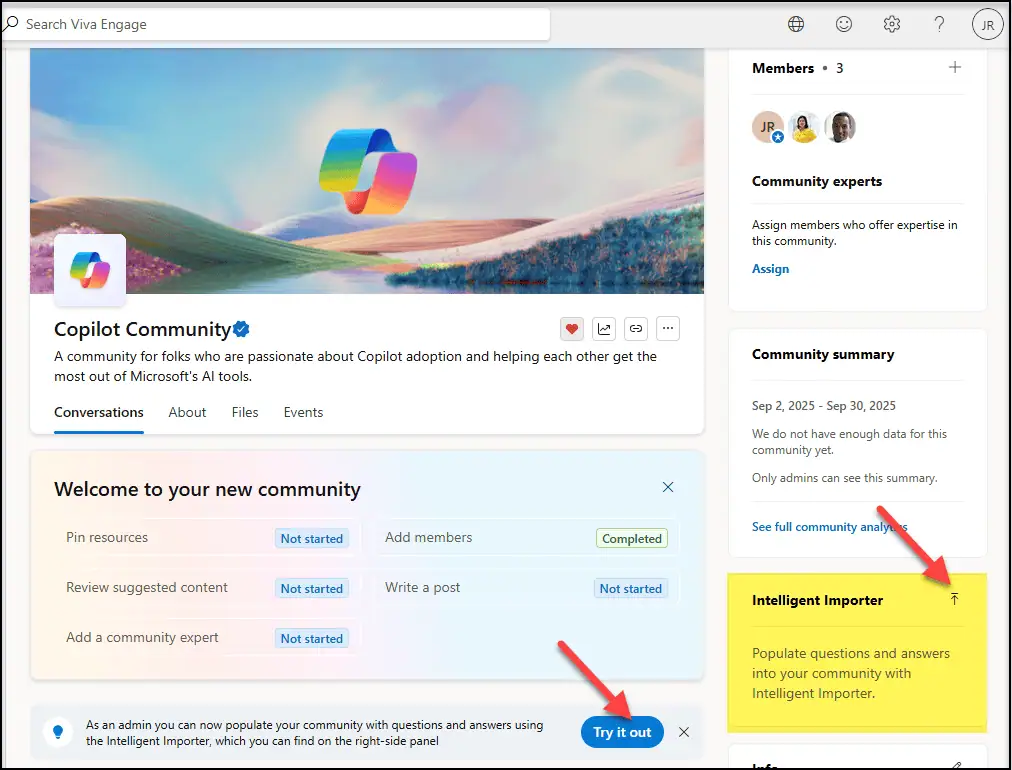This screenshot has height=770, width=1012.
Task: Open the JR profile avatar menu
Action: [987, 24]
